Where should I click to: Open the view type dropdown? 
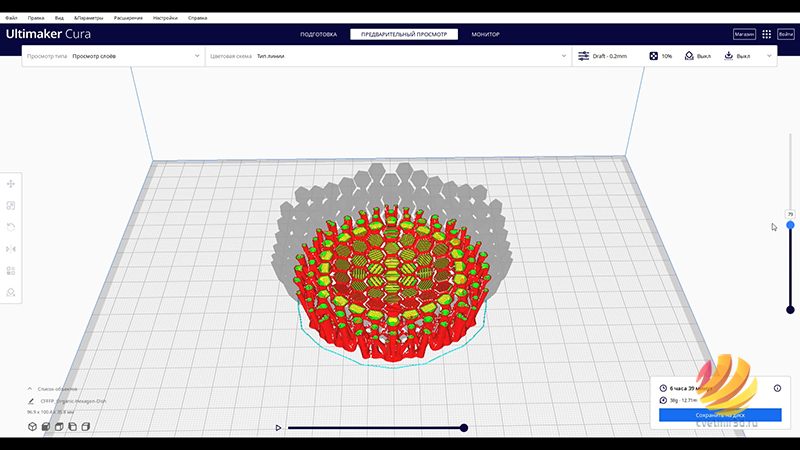tap(113, 56)
